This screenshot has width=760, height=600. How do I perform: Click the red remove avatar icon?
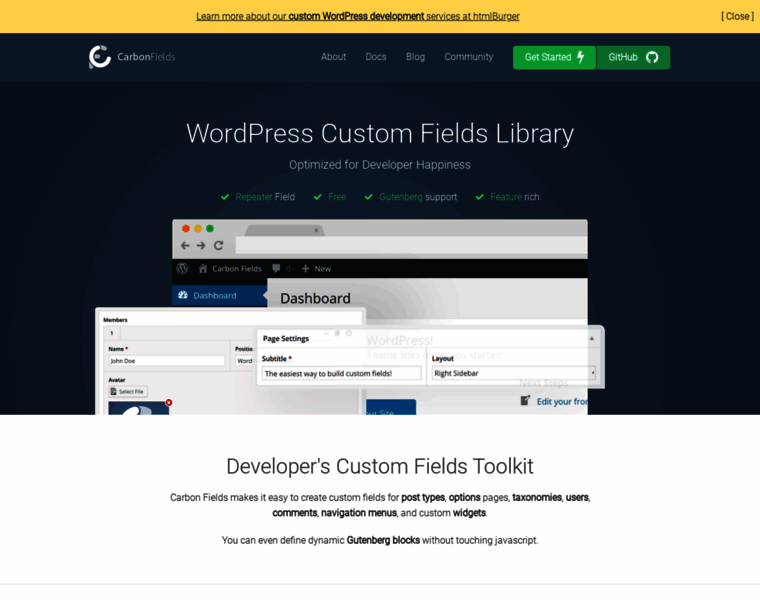169,402
